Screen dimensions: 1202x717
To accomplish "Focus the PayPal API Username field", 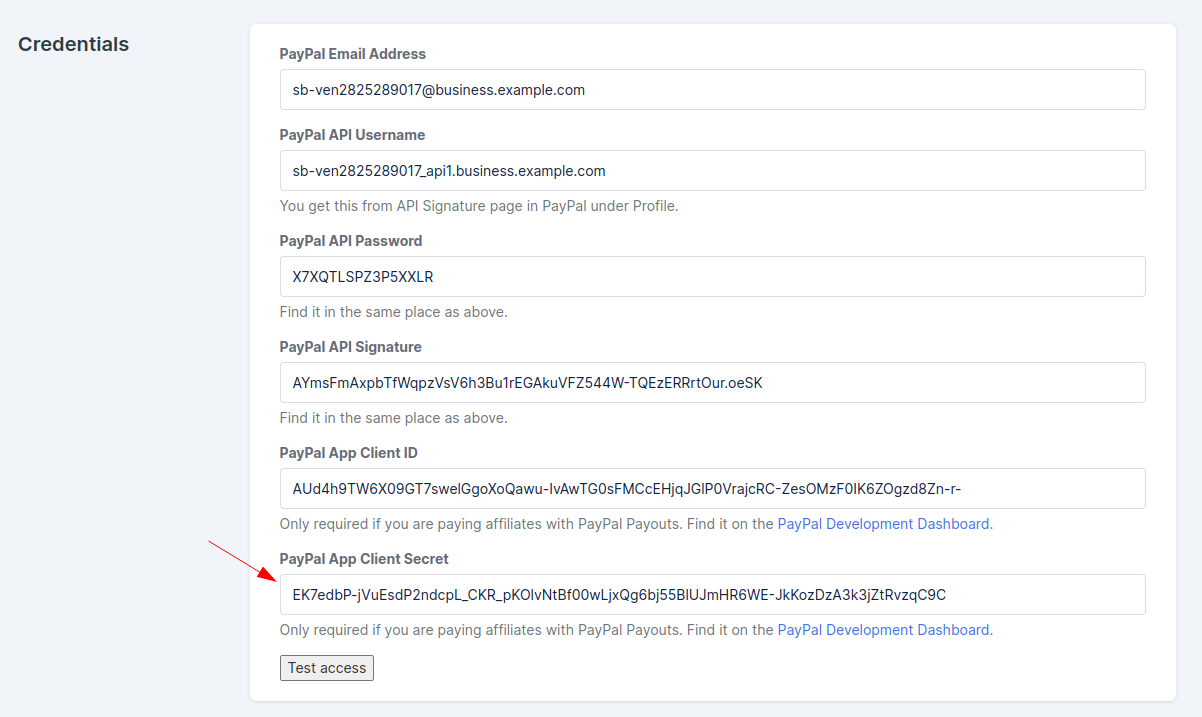I will click(x=712, y=171).
